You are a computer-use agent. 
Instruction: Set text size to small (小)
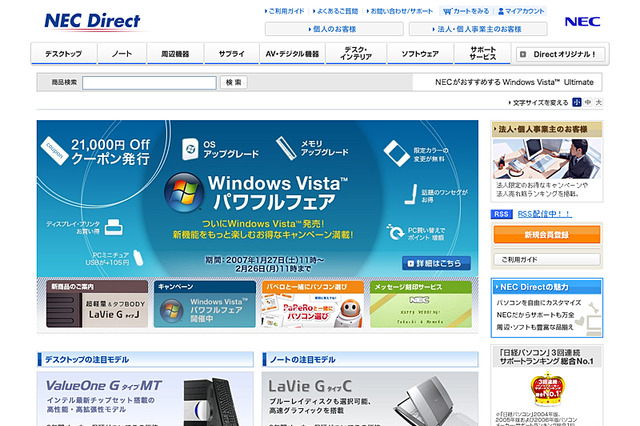[576, 102]
